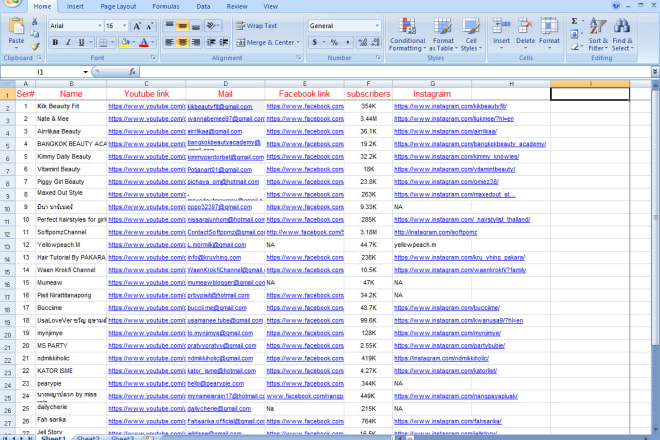Toggle Underline formatting

81,43
